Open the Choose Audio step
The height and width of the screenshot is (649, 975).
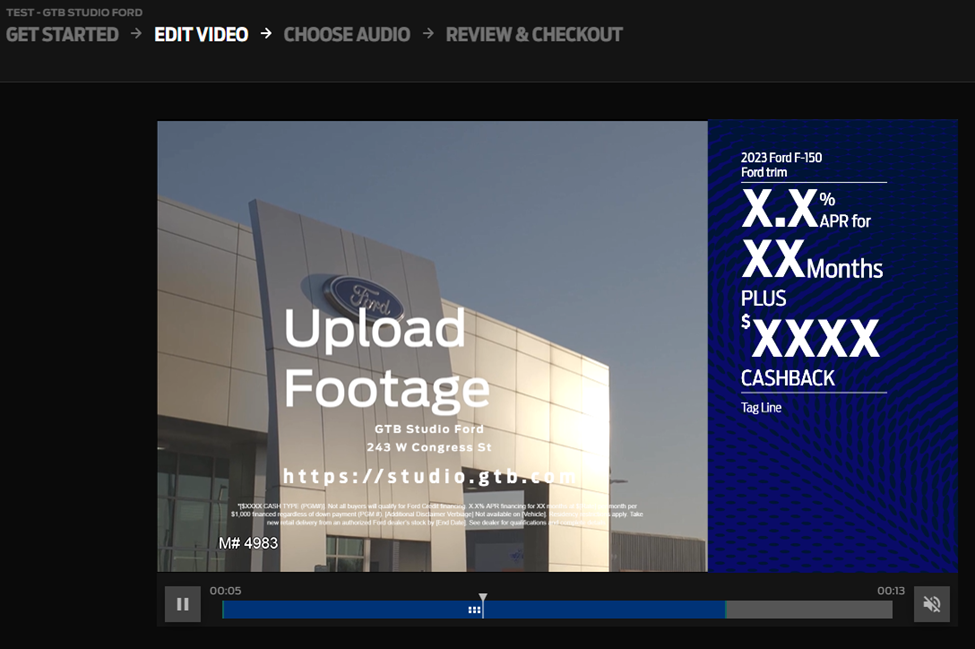coord(347,35)
